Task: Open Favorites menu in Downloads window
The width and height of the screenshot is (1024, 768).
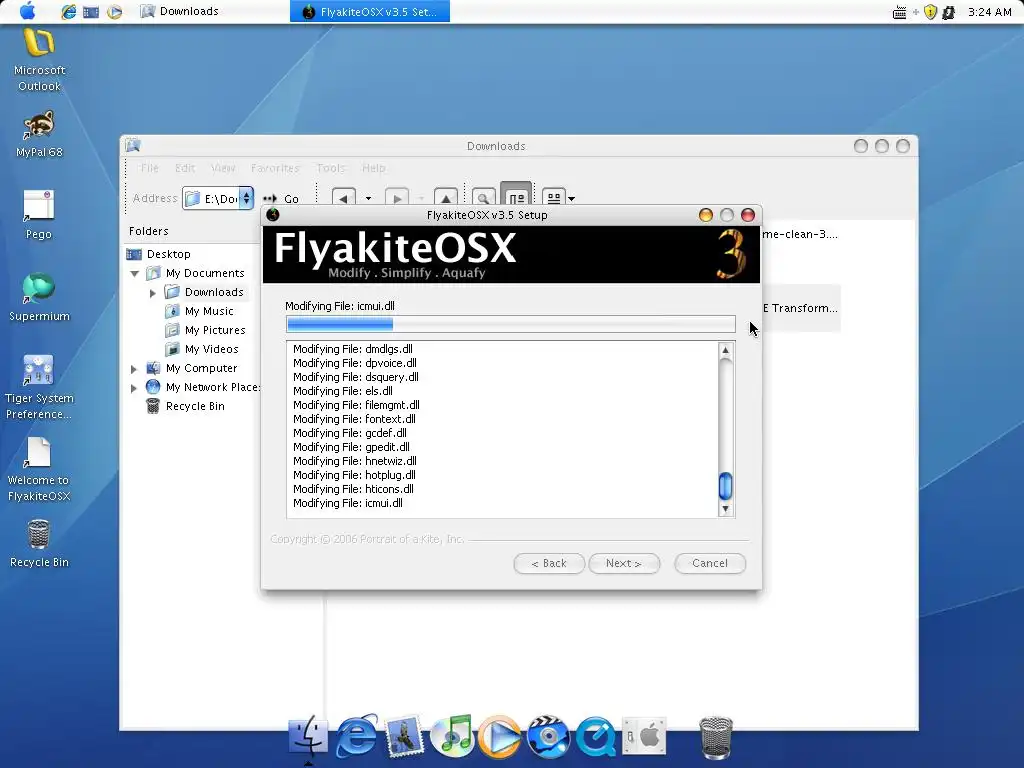Action: click(x=275, y=168)
